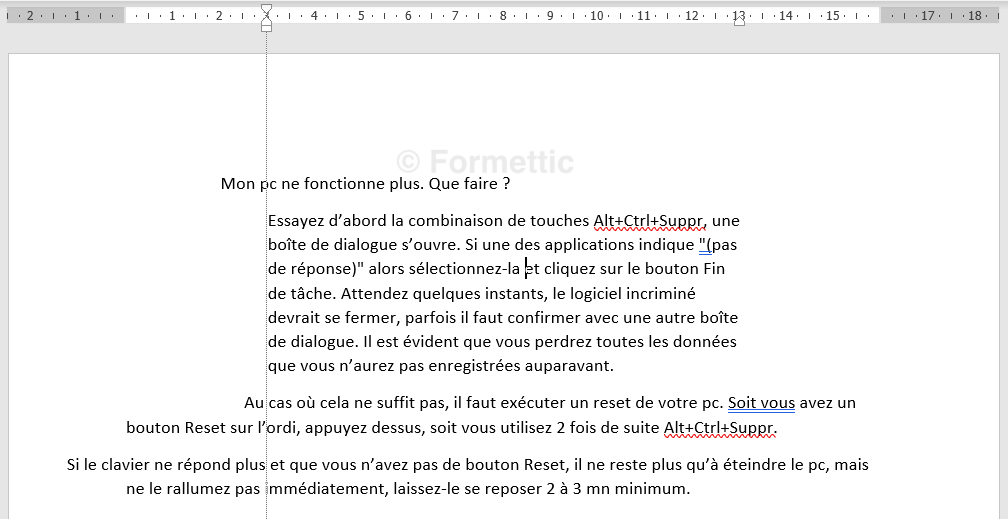Click the word "données"

[x=703, y=342]
